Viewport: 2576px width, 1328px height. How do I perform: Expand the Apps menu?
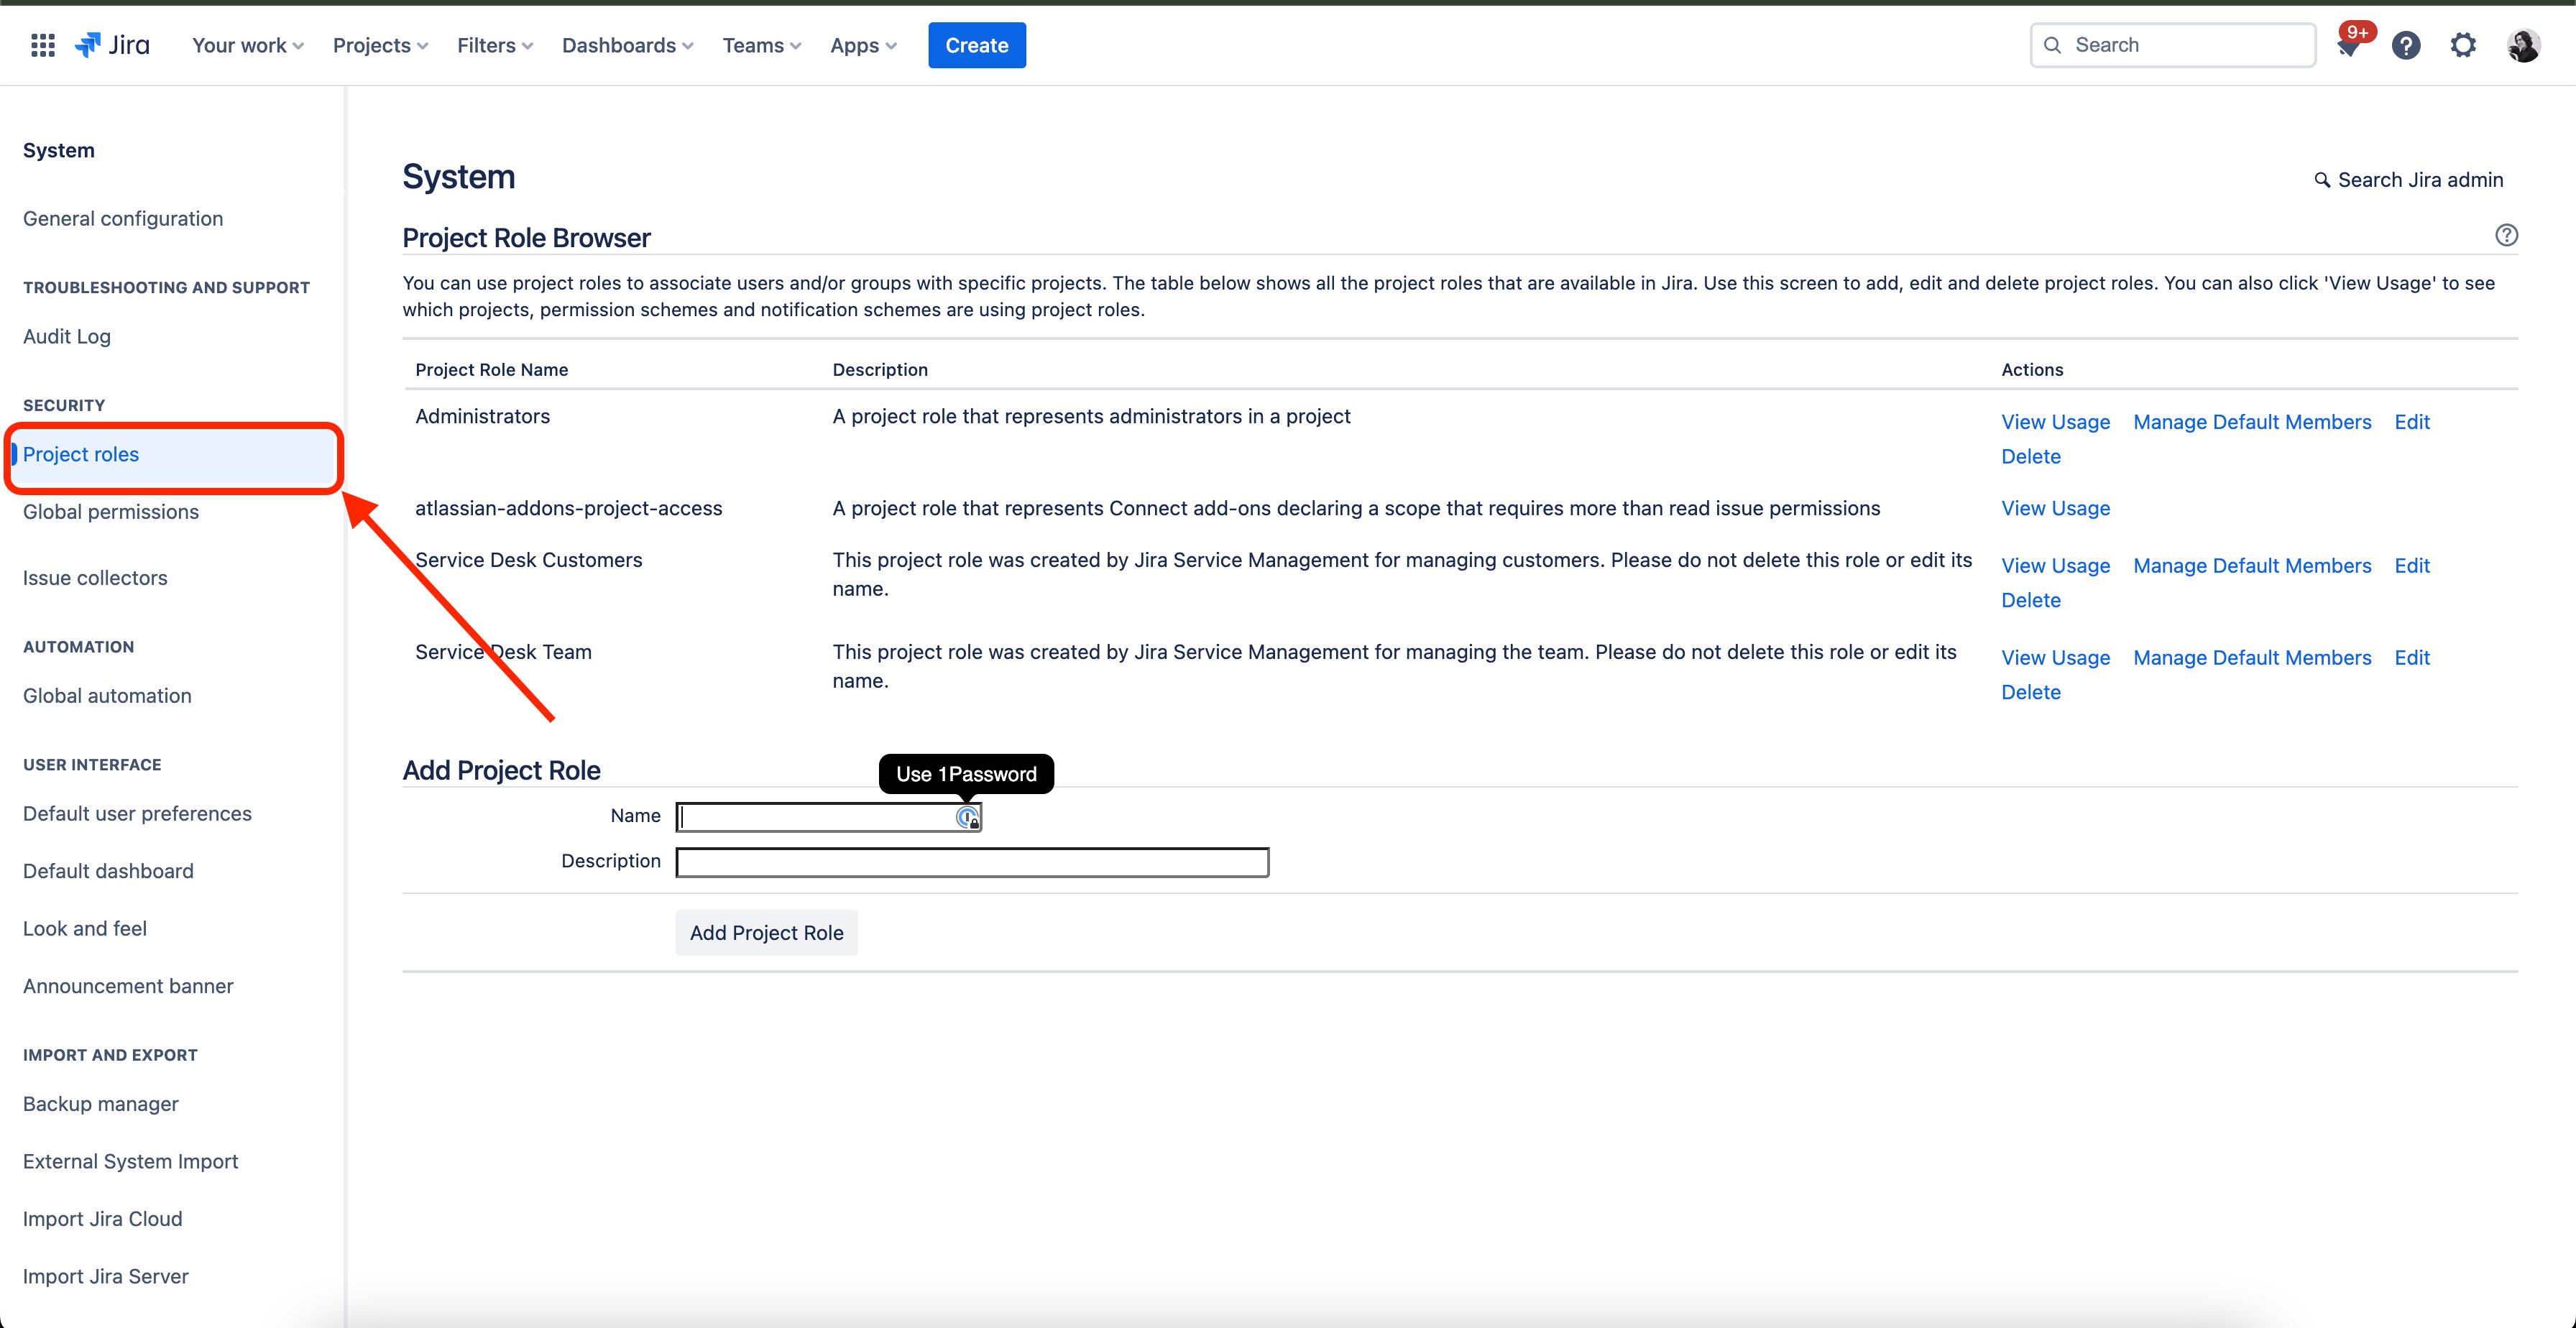[863, 45]
